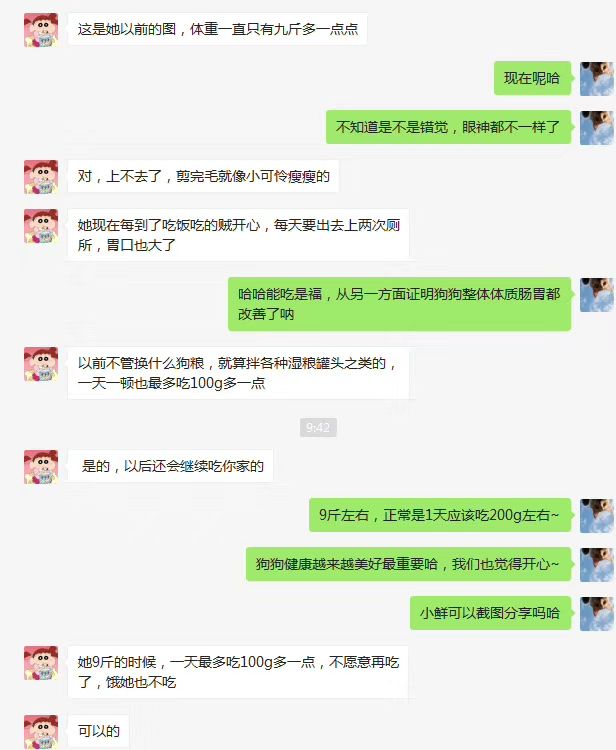Click avatar beside '狗狗健康越来越美好' message
This screenshot has width=616, height=750.
pyautogui.click(x=597, y=565)
